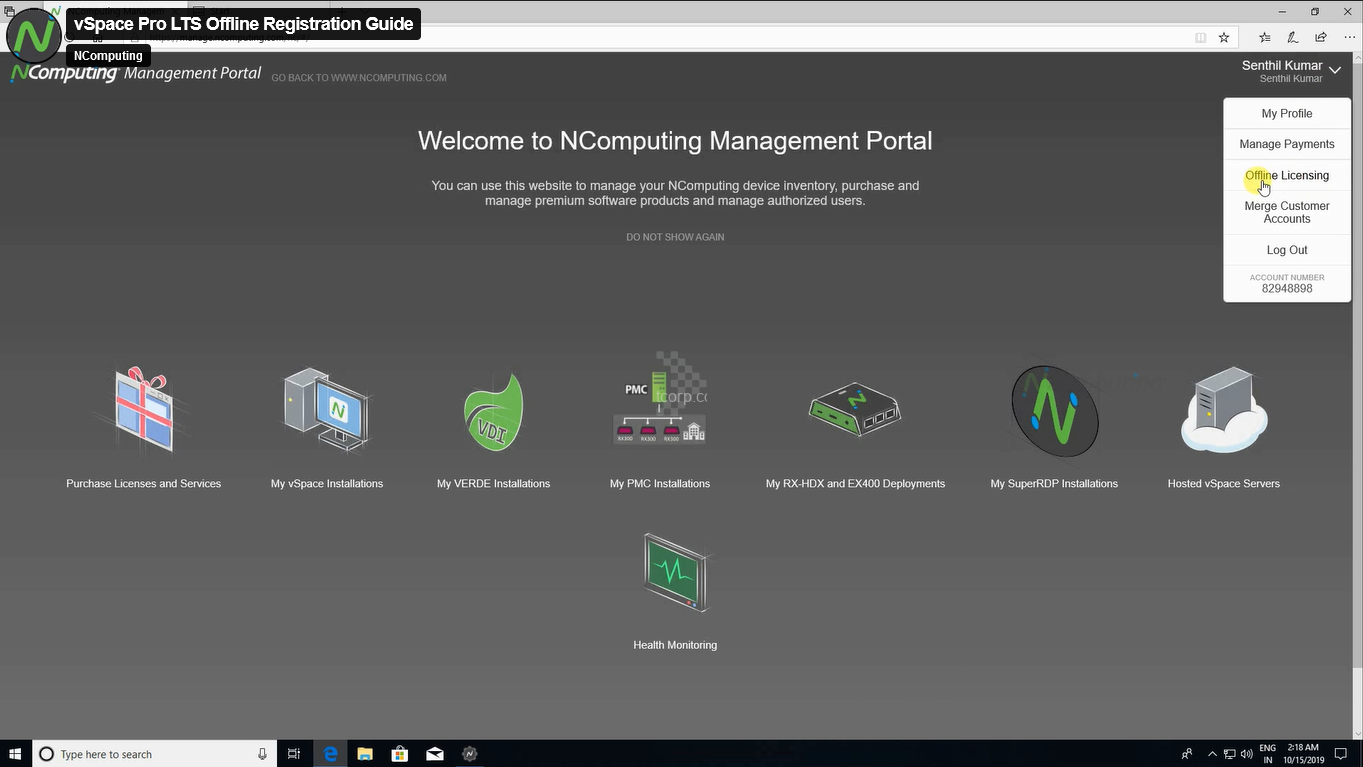Open My PMC Installations icon
The image size is (1363, 767).
[659, 400]
